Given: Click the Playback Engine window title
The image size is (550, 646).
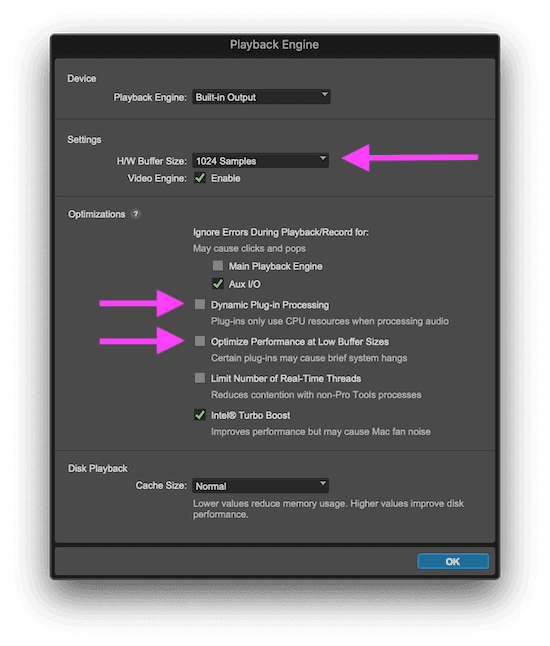Looking at the screenshot, I should pos(274,44).
